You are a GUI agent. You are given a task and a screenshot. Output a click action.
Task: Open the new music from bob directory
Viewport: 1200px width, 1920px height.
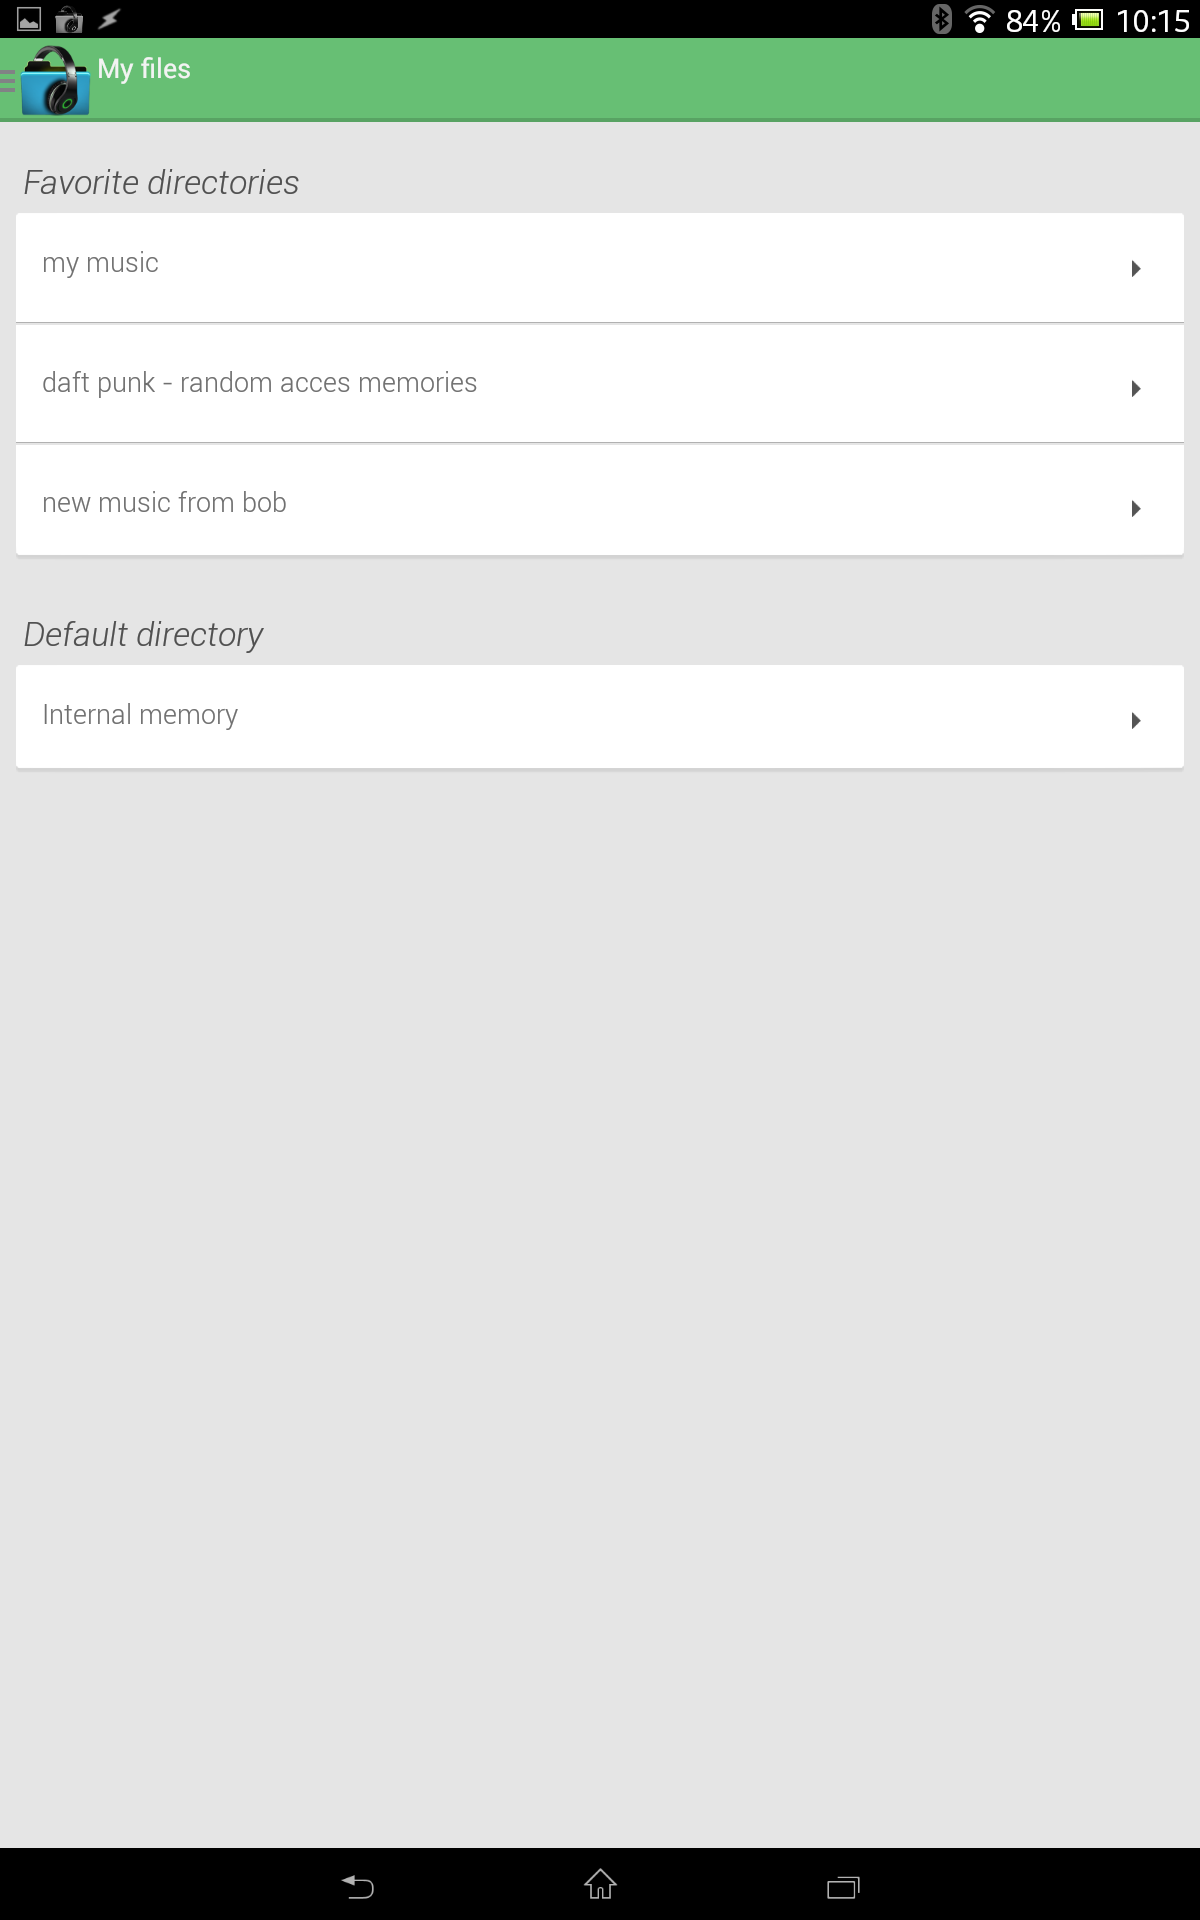pyautogui.click(x=165, y=503)
